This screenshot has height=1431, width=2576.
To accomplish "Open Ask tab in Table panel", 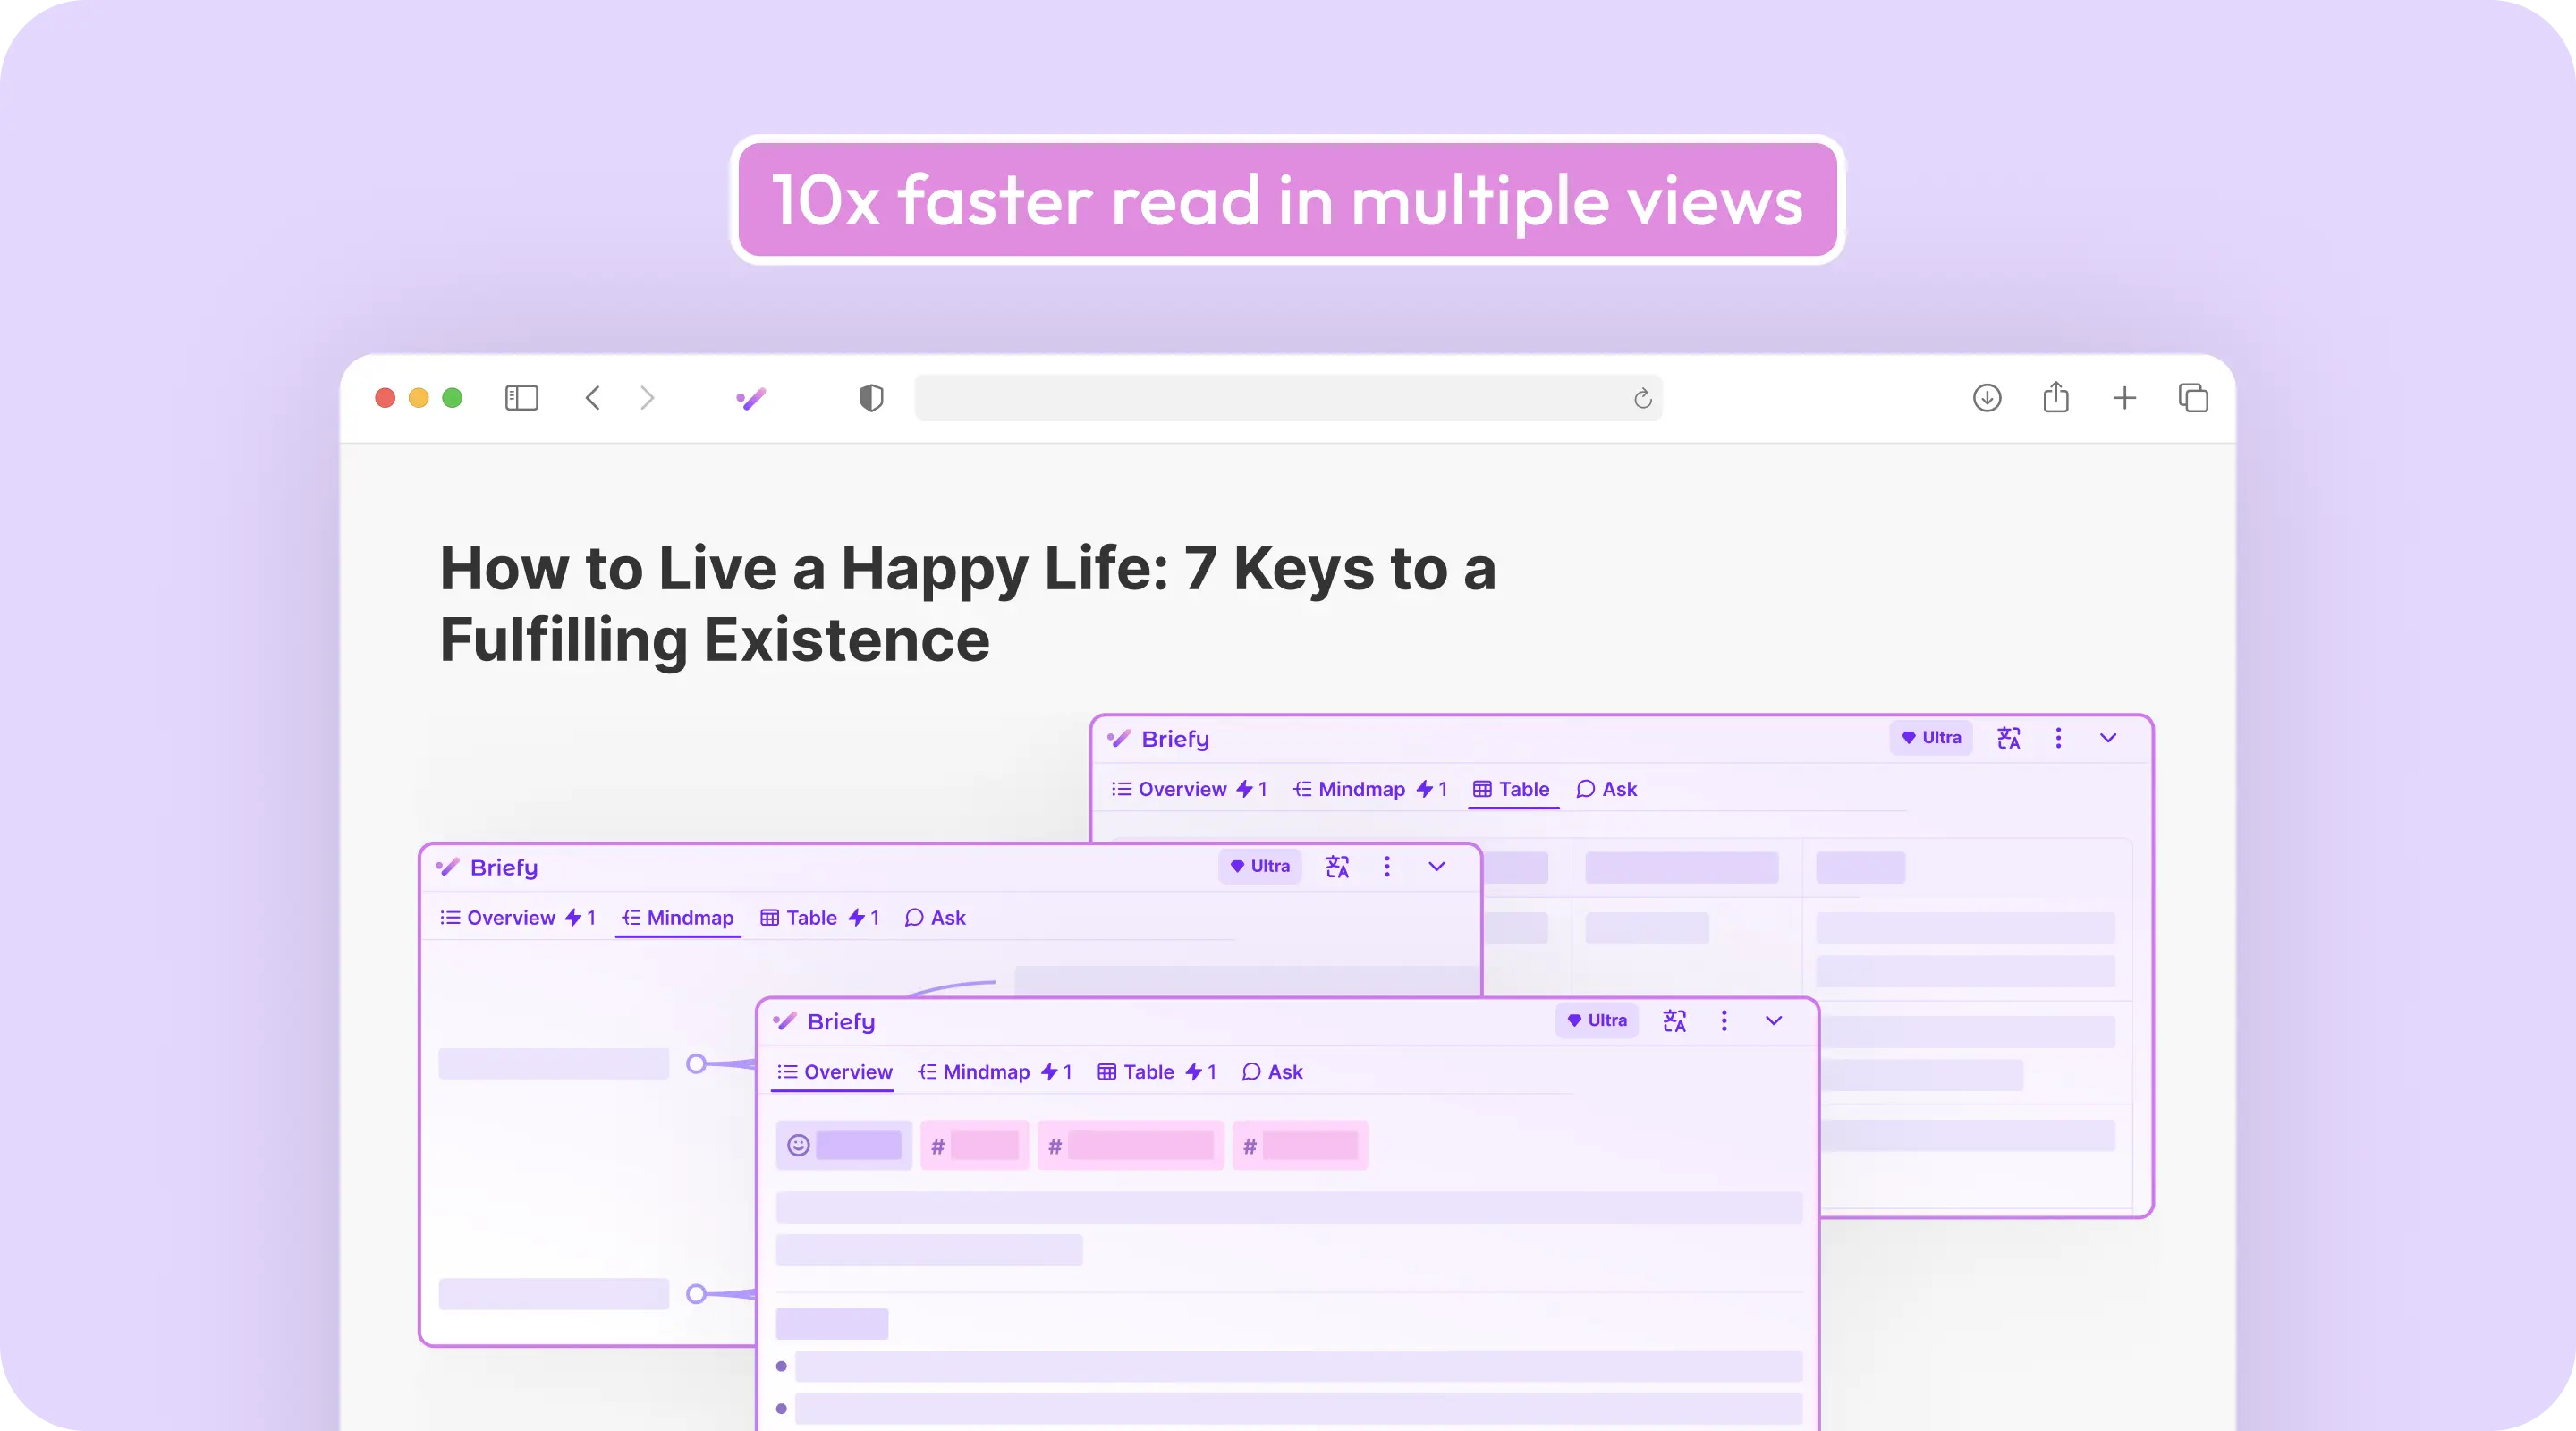I will [1606, 789].
